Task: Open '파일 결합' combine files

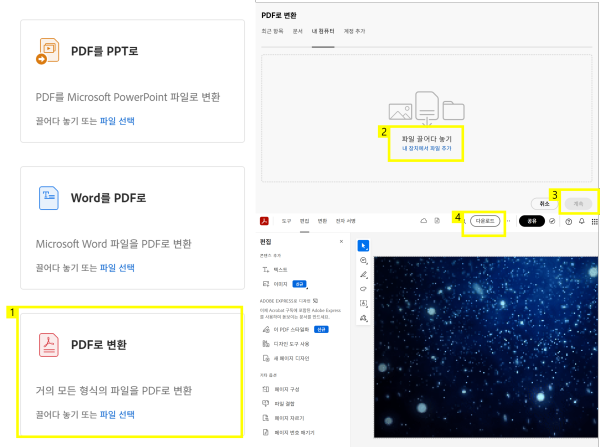Action: [279, 404]
